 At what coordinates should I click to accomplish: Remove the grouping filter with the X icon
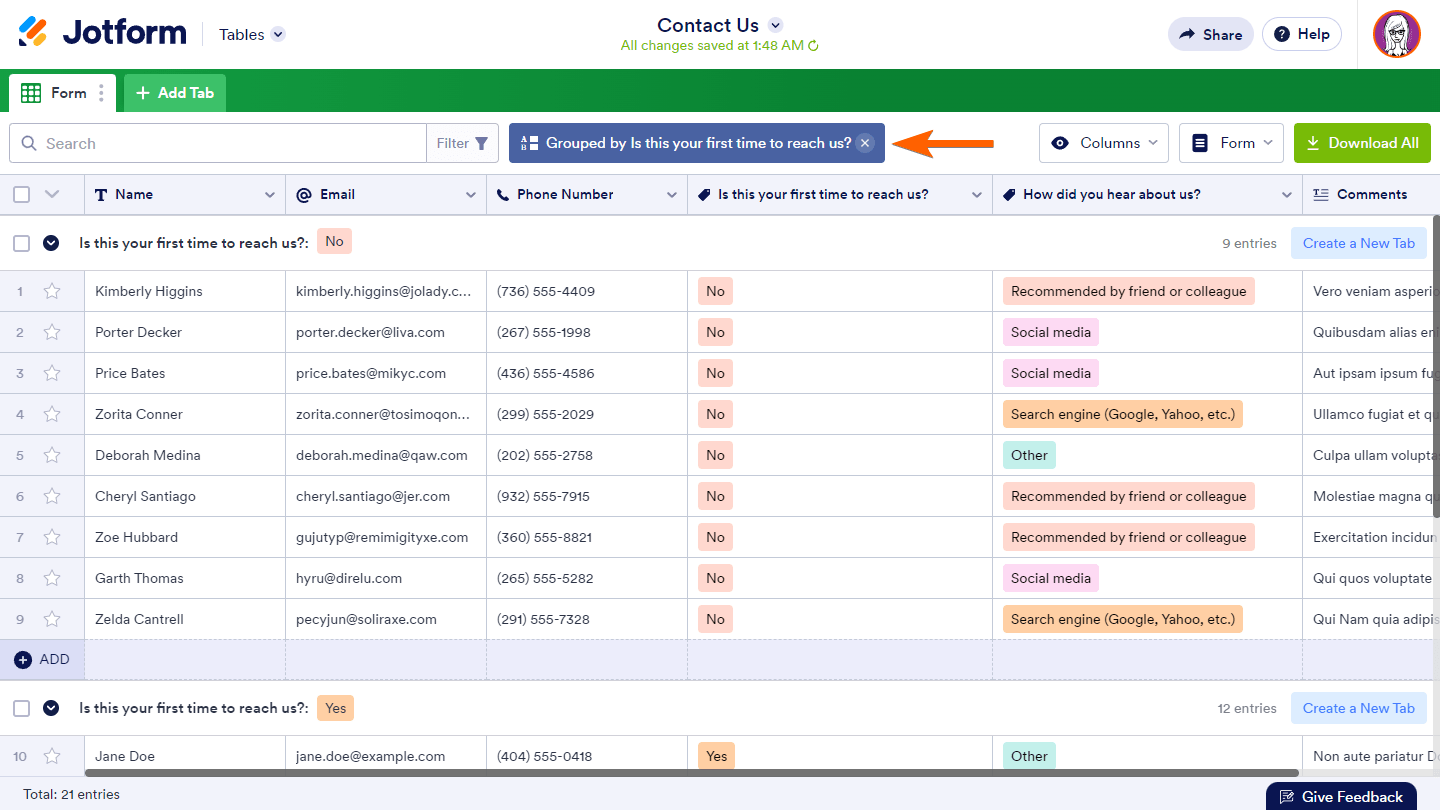[865, 143]
